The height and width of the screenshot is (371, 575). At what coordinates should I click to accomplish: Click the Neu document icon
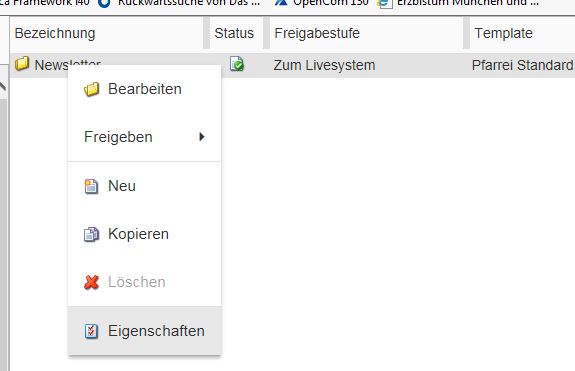point(91,186)
